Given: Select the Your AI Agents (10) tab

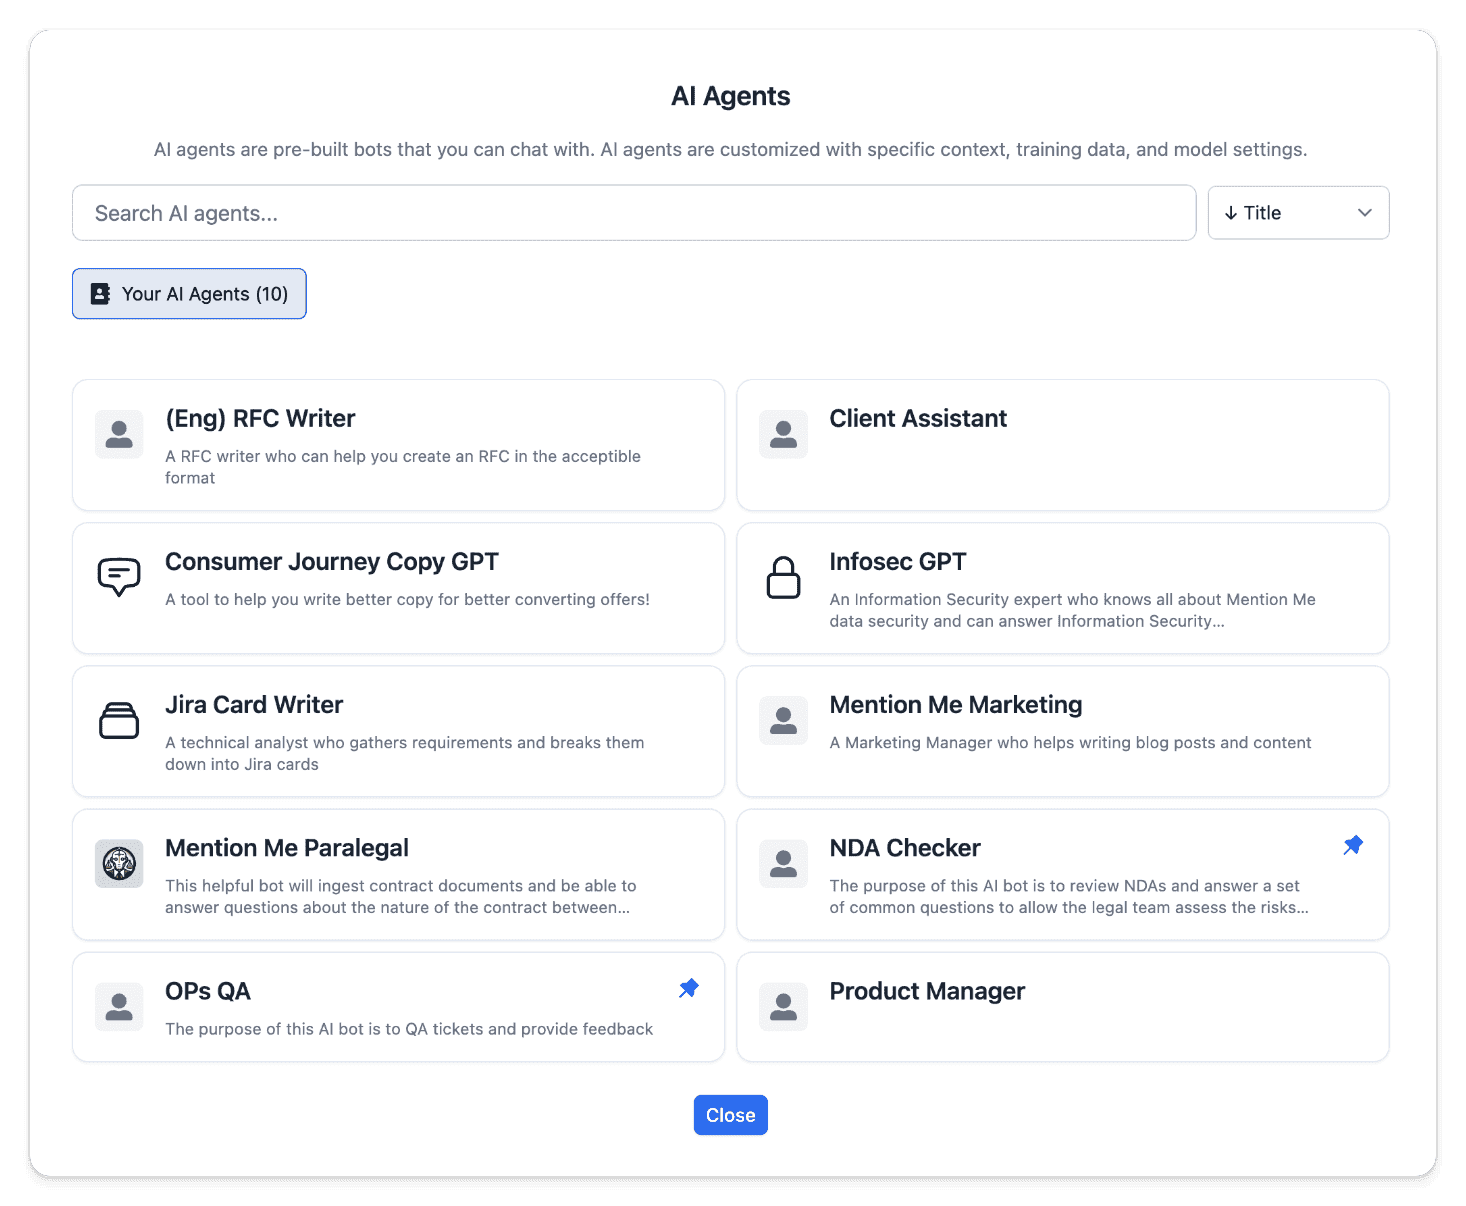Looking at the screenshot, I should coord(189,294).
